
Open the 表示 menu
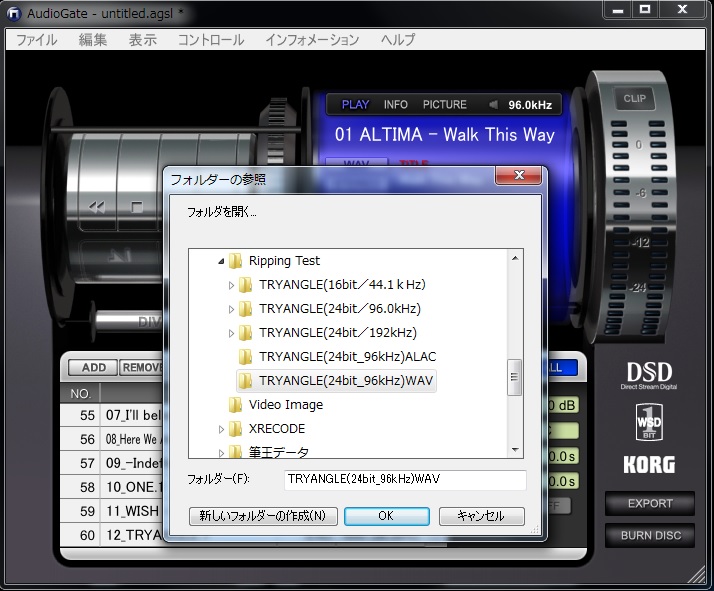click(x=143, y=40)
